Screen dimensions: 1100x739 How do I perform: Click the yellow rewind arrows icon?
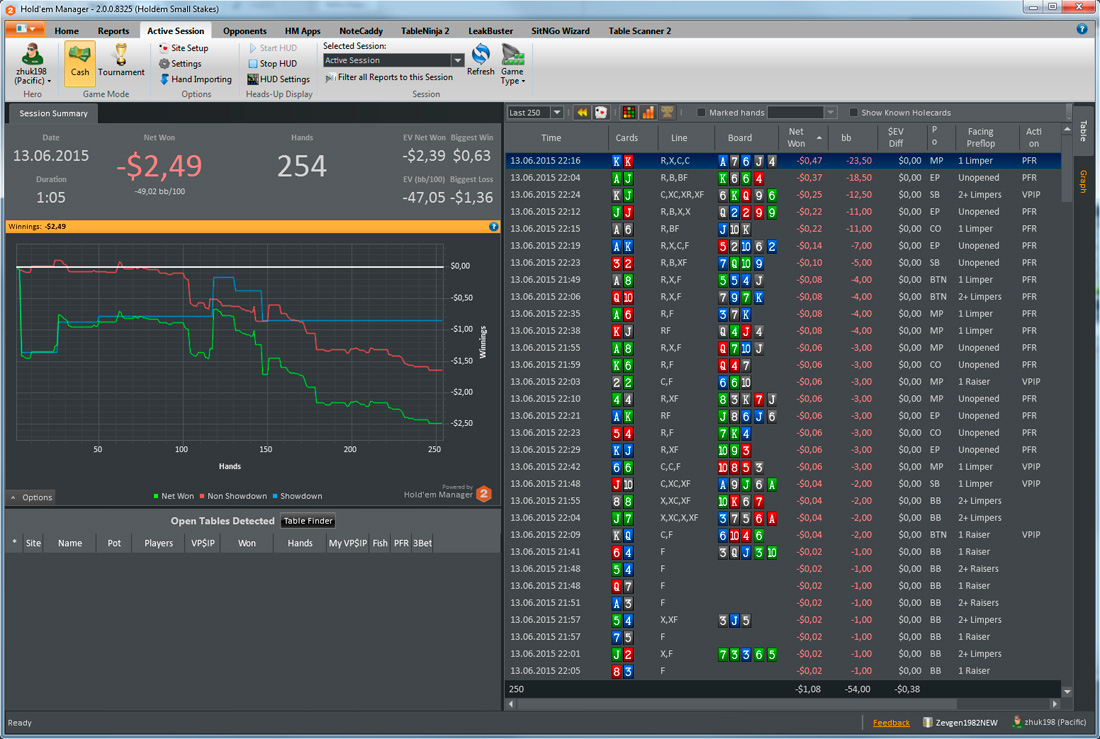pos(582,112)
